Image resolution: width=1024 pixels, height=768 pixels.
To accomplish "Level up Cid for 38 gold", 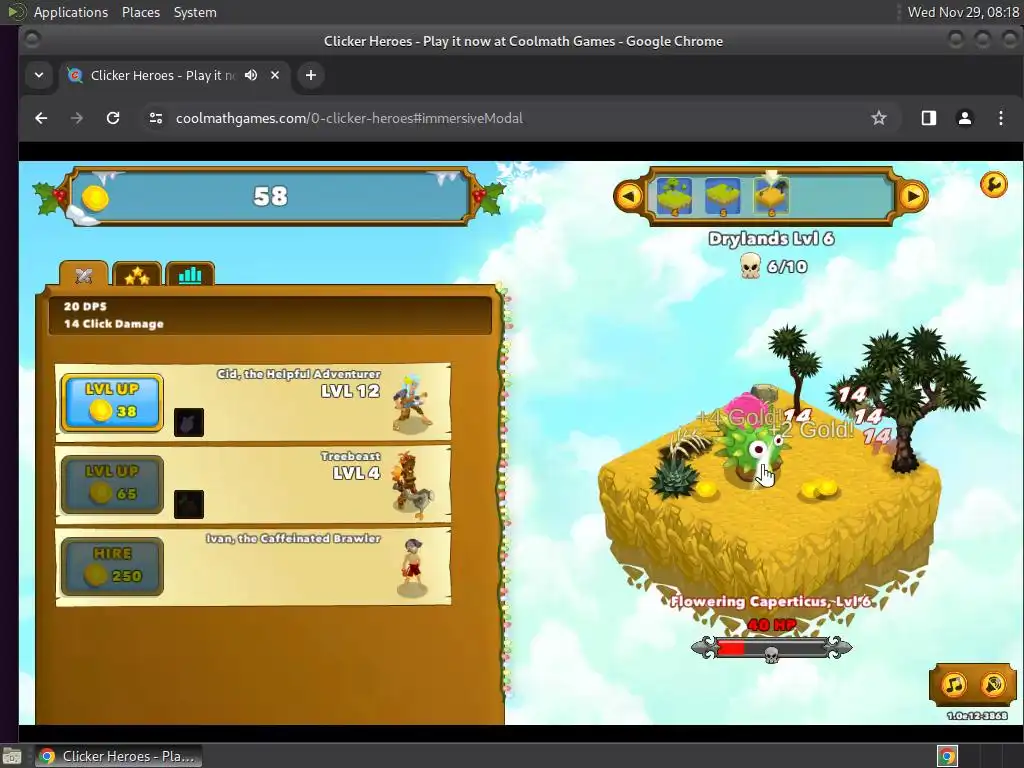I will coord(112,402).
